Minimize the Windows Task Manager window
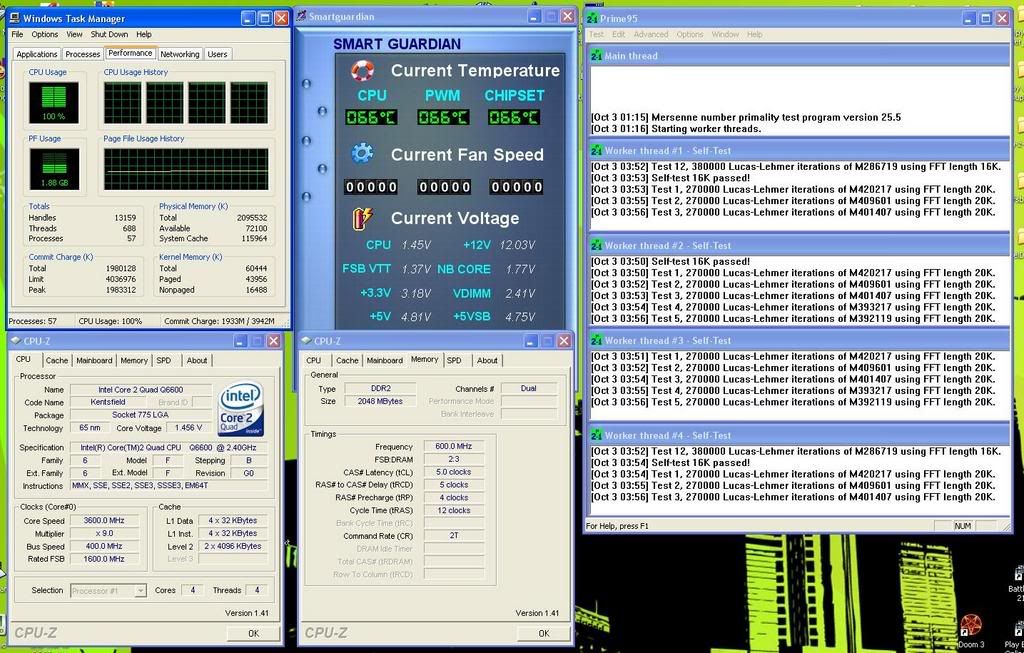The height and width of the screenshot is (653, 1024). point(248,18)
